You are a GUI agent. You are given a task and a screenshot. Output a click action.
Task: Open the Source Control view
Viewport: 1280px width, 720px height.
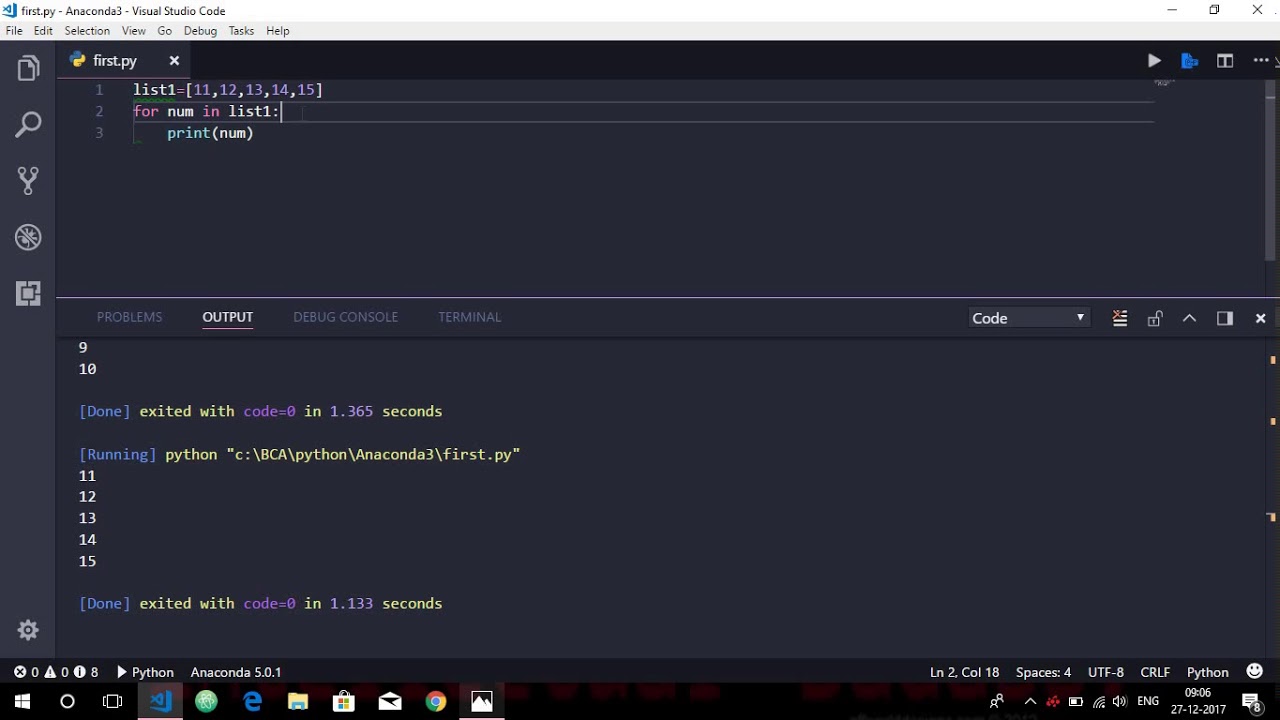(28, 181)
